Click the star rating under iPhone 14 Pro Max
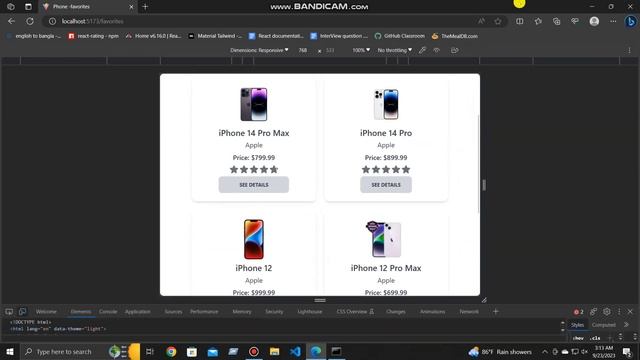Image resolution: width=640 pixels, height=360 pixels. pos(253,169)
